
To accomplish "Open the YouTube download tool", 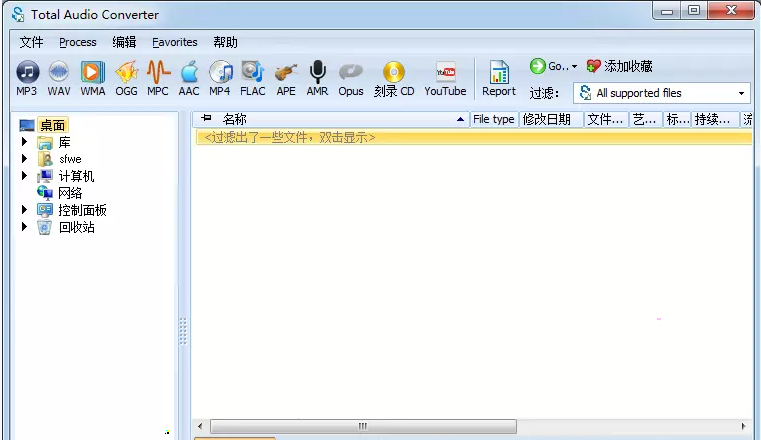I will (x=445, y=78).
